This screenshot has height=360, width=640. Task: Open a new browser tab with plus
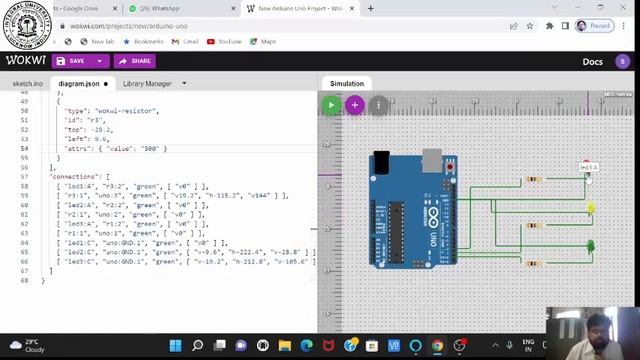[371, 8]
